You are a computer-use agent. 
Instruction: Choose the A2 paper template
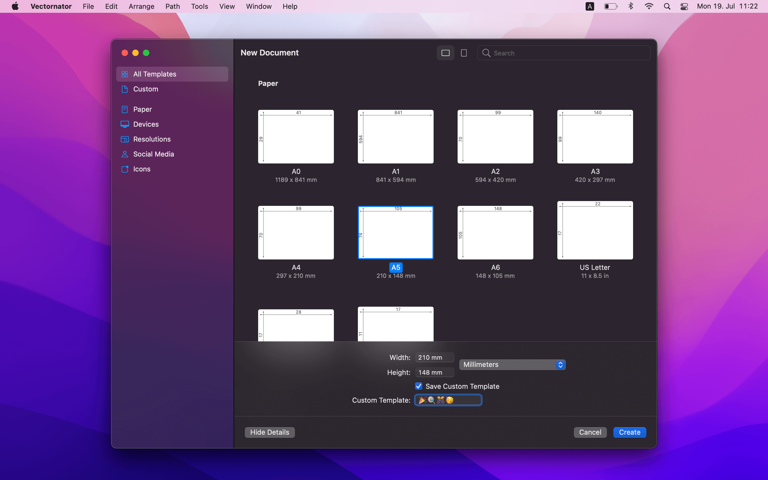495,137
